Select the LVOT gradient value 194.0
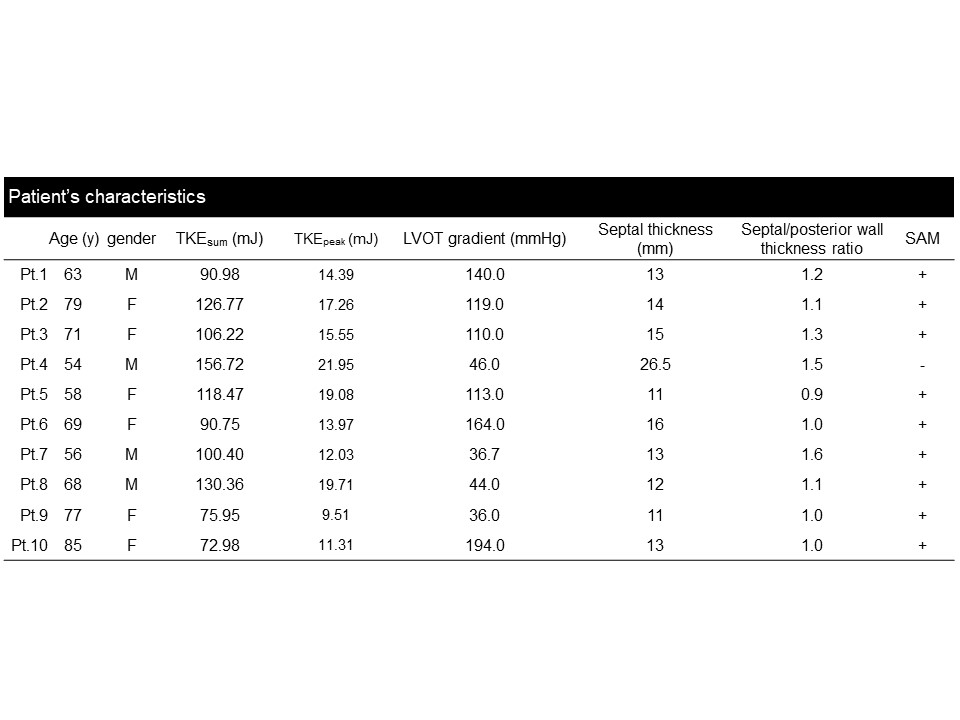Screen dimensions: 960x720 [484, 545]
